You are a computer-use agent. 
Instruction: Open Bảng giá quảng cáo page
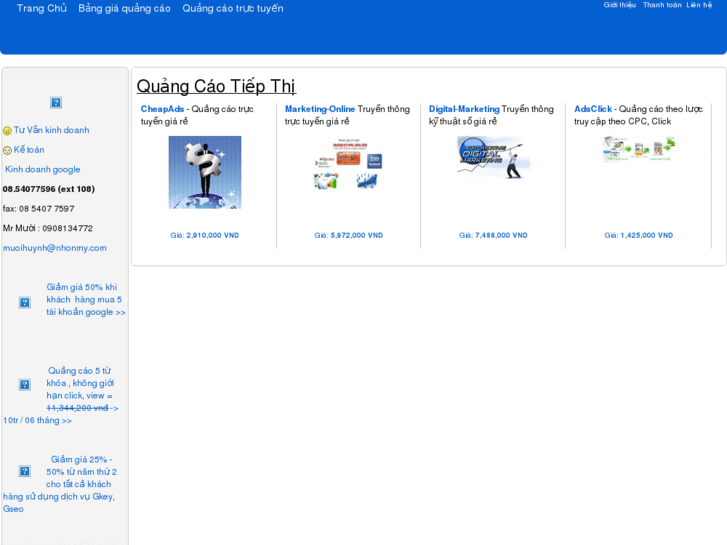point(124,8)
